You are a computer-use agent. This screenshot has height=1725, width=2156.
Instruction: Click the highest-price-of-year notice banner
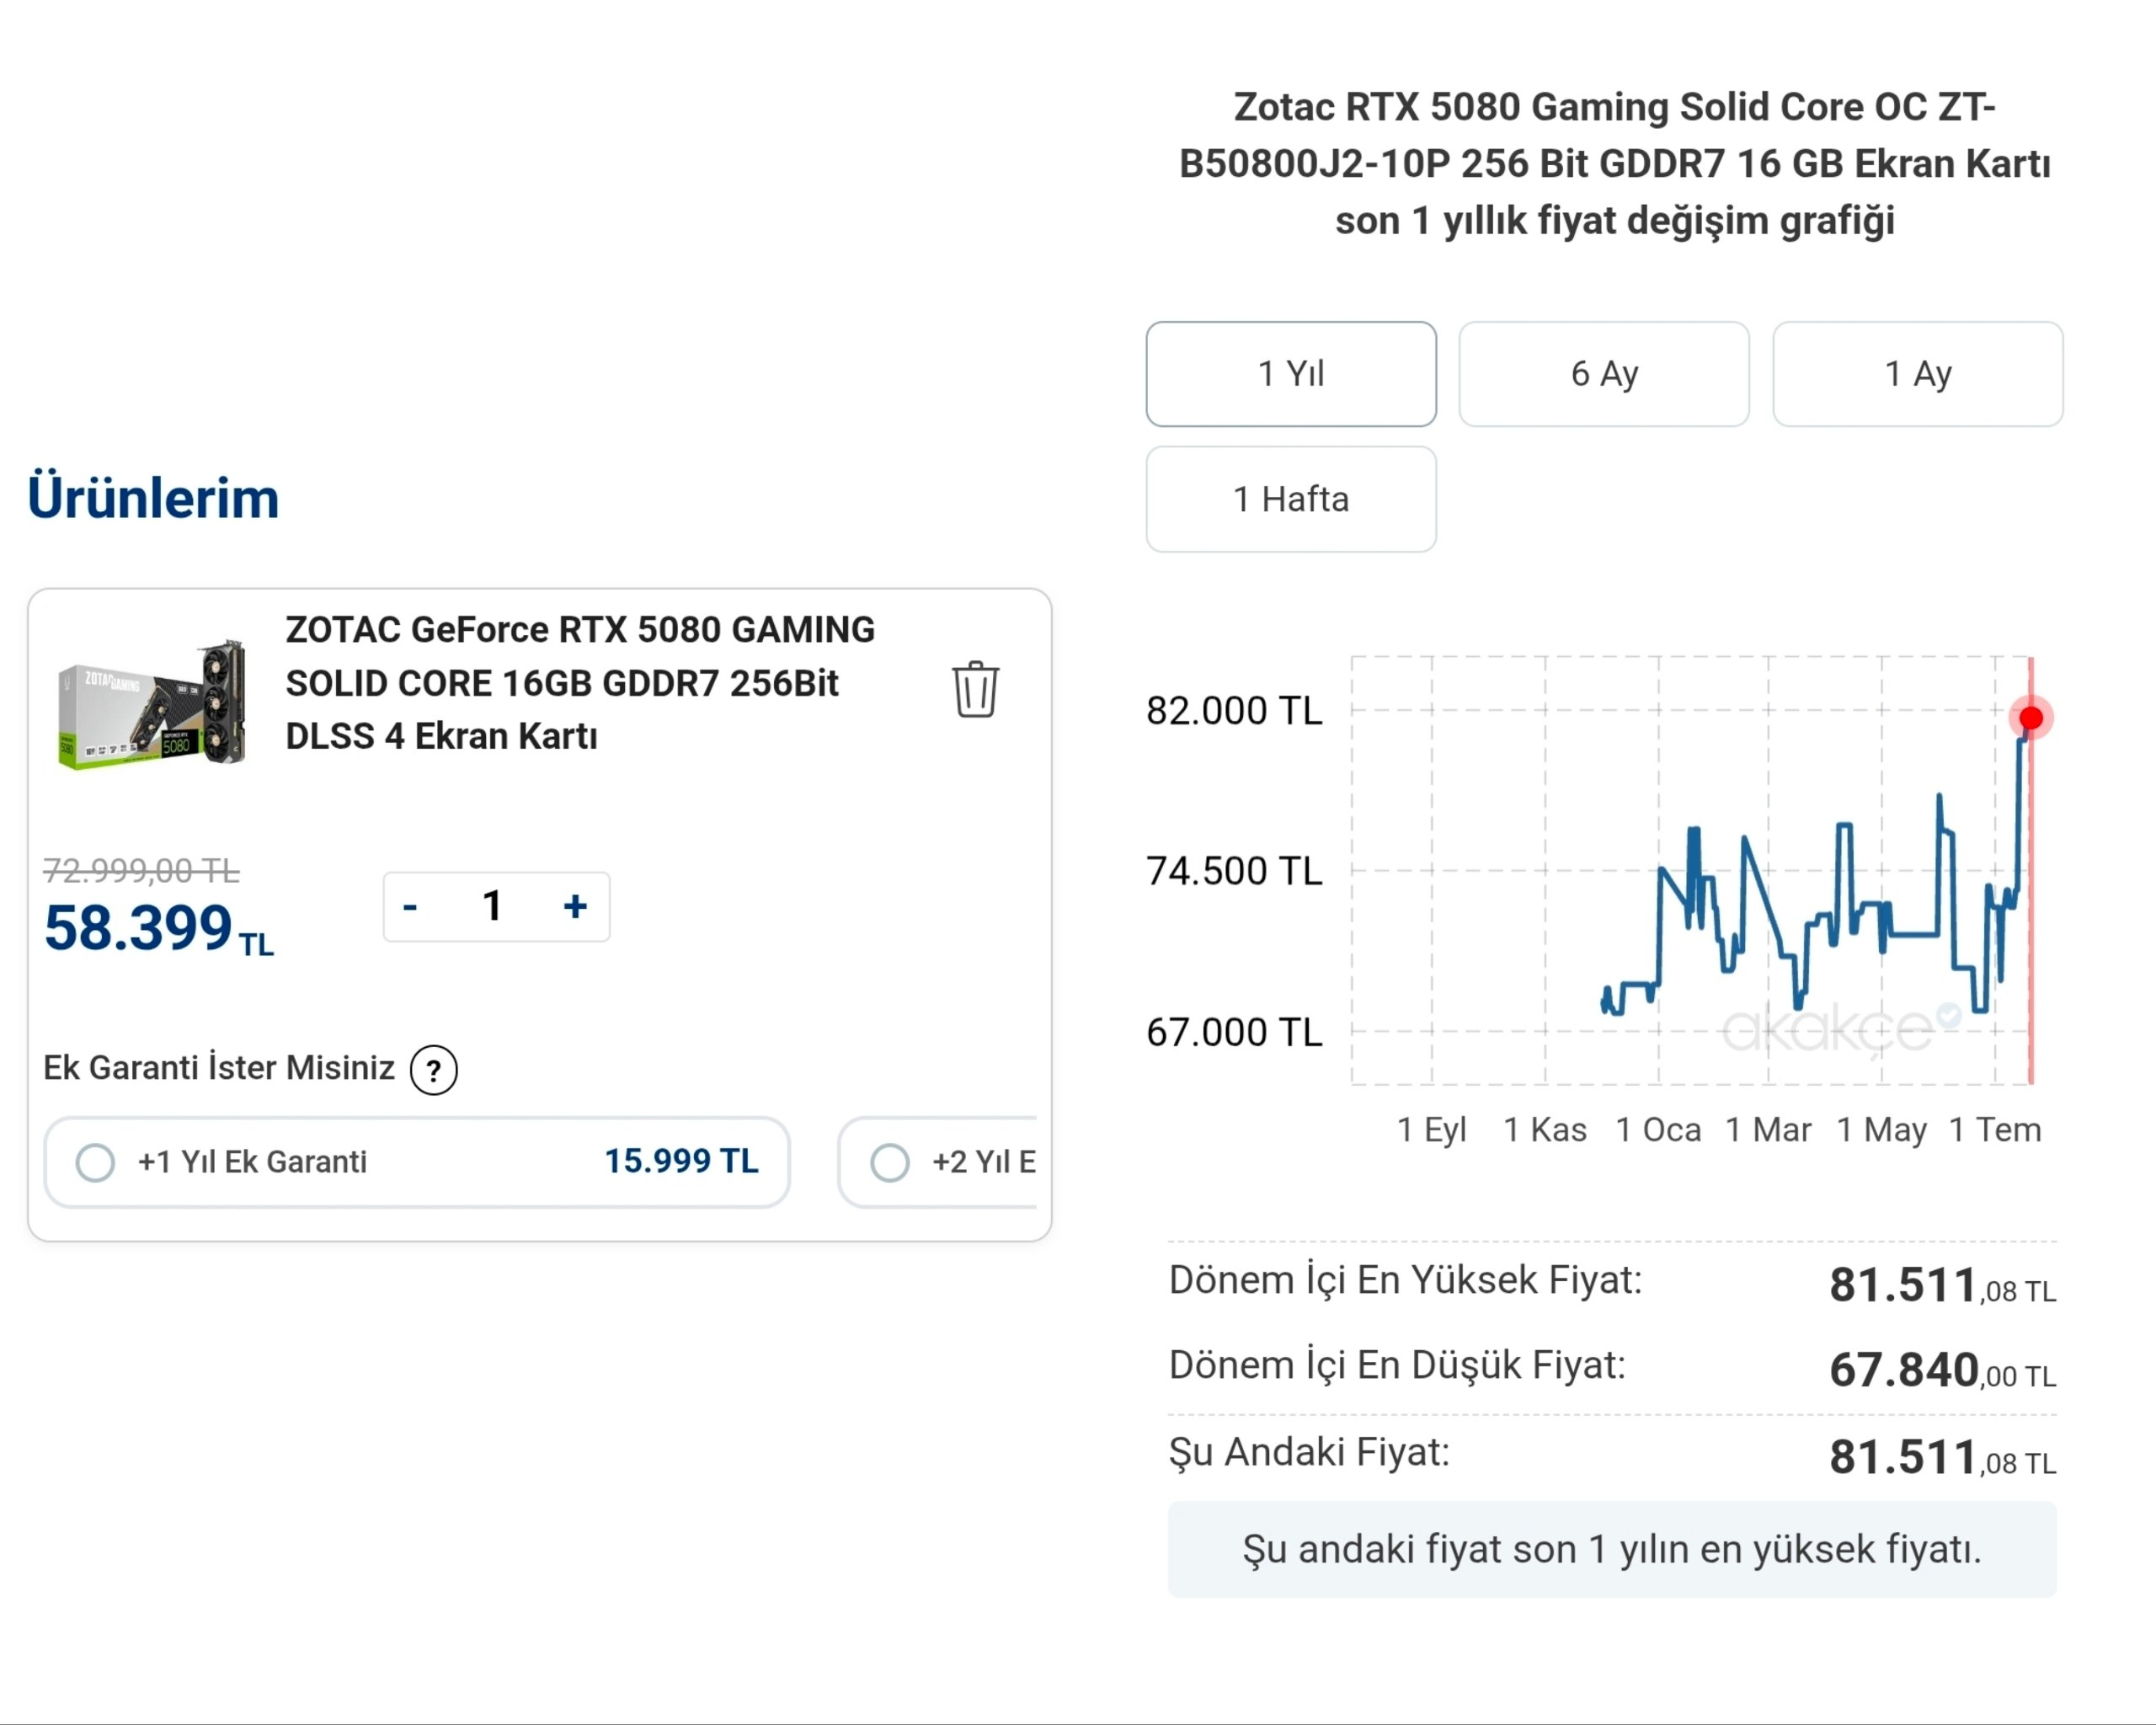pos(1612,1549)
